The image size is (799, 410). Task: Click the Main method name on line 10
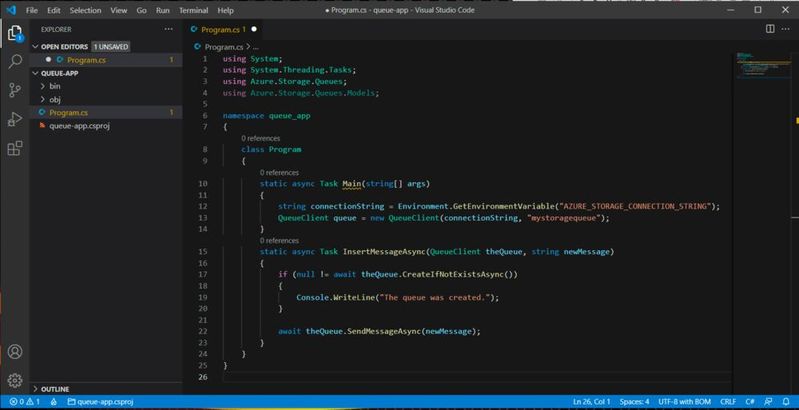[x=352, y=184]
